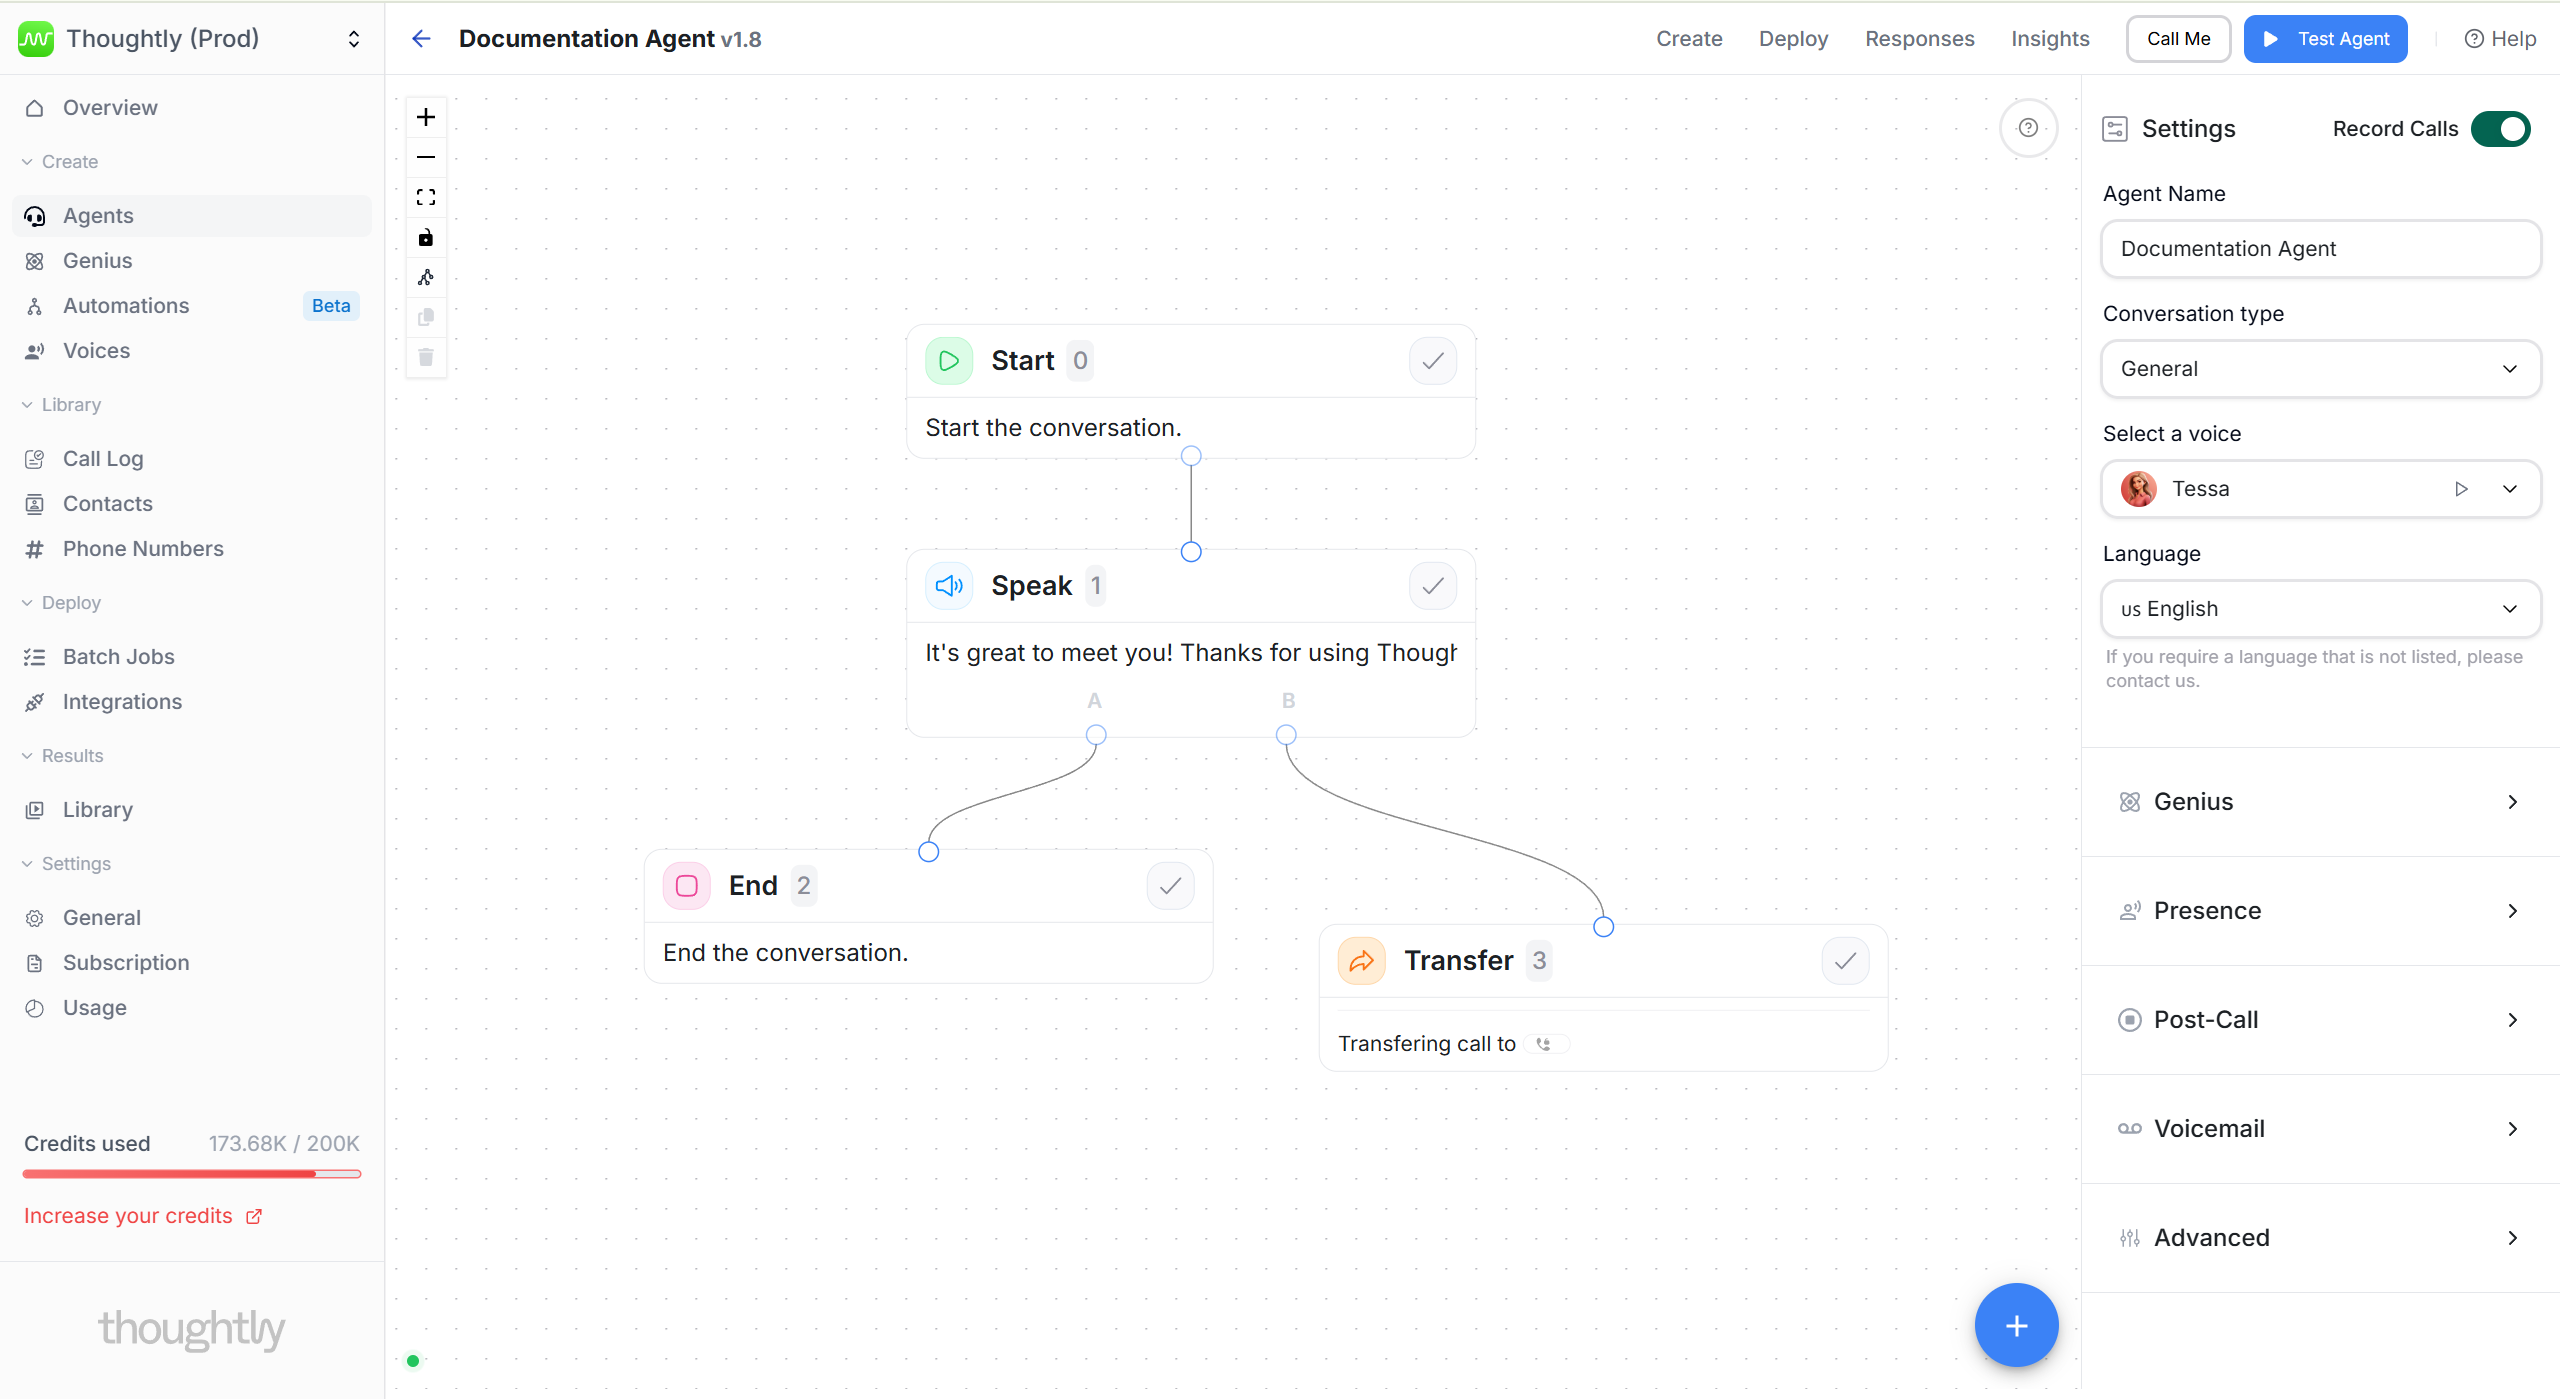Switch to the Insights tab

2050,39
